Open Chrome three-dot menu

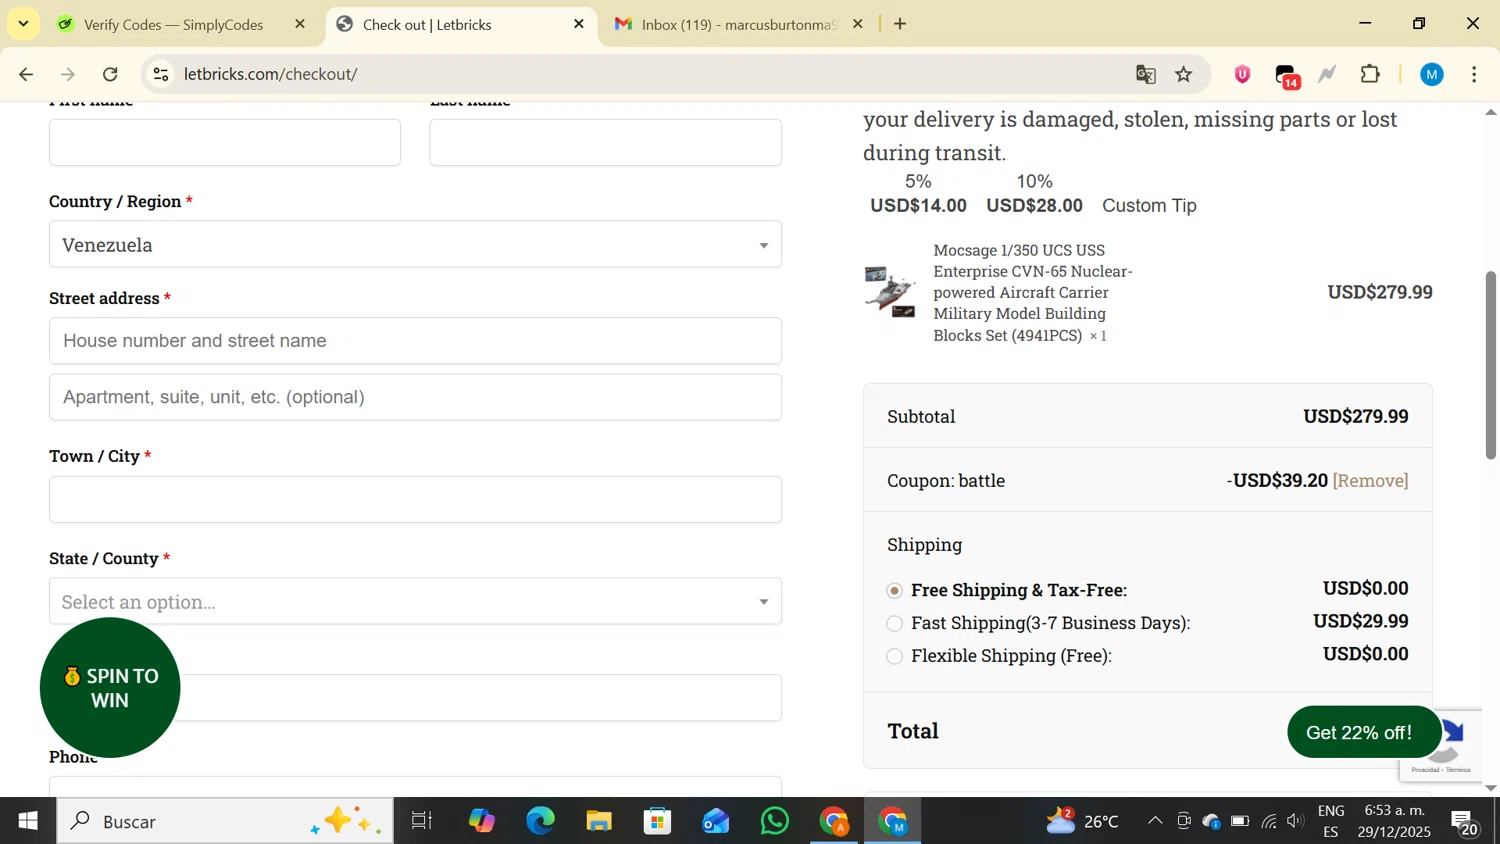(x=1475, y=74)
